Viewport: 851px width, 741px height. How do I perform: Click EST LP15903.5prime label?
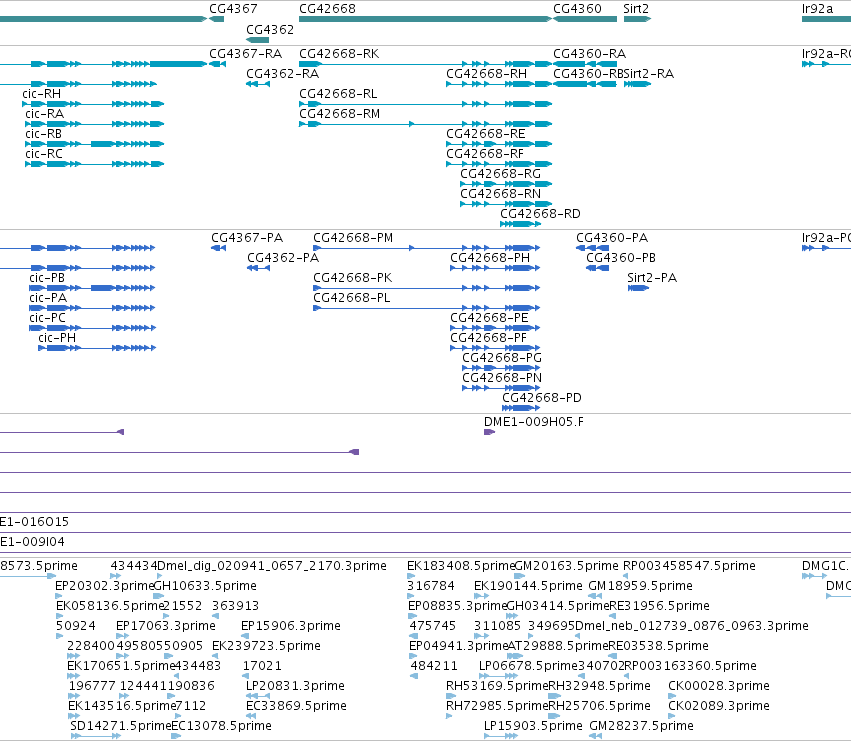tap(533, 727)
